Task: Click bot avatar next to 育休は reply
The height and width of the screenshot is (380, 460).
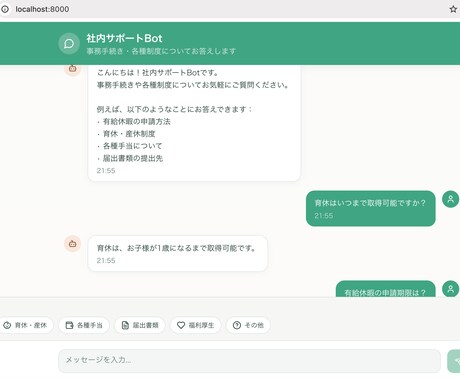Action: click(72, 244)
